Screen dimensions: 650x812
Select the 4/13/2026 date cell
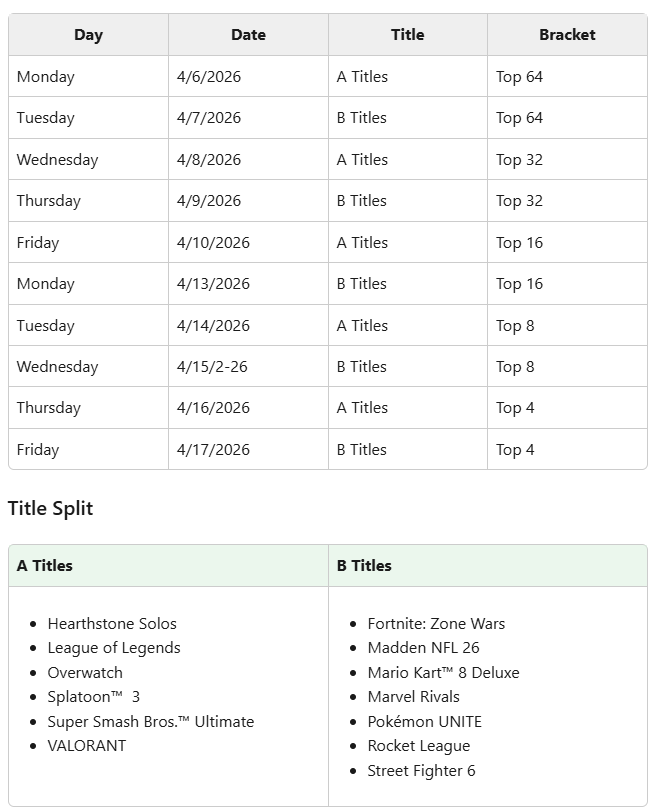[213, 284]
